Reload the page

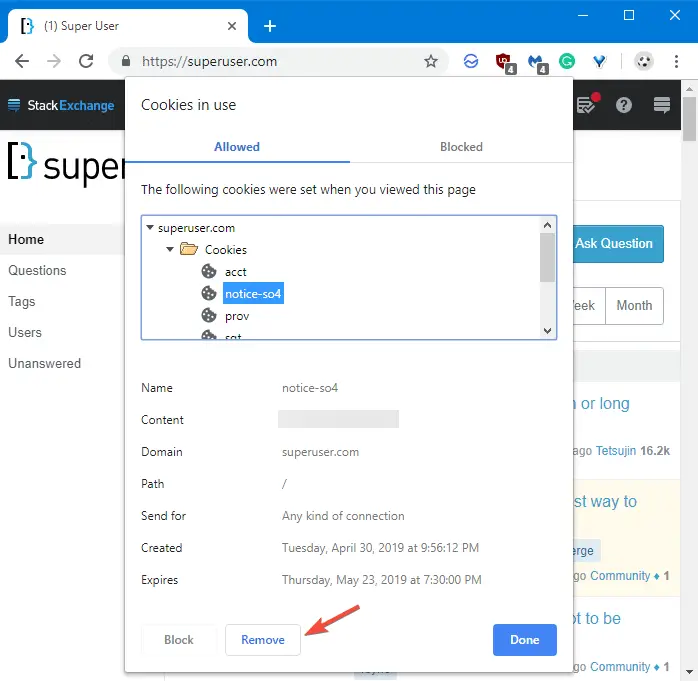click(86, 61)
